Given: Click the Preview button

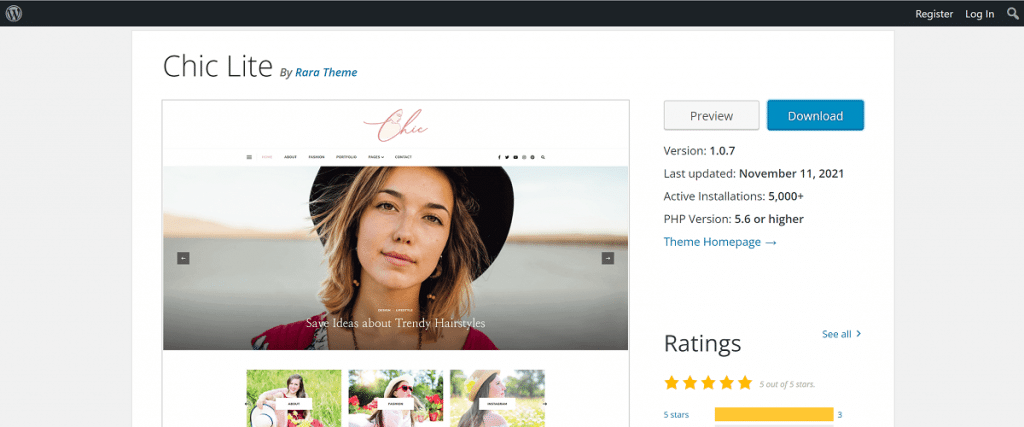Looking at the screenshot, I should coord(711,116).
